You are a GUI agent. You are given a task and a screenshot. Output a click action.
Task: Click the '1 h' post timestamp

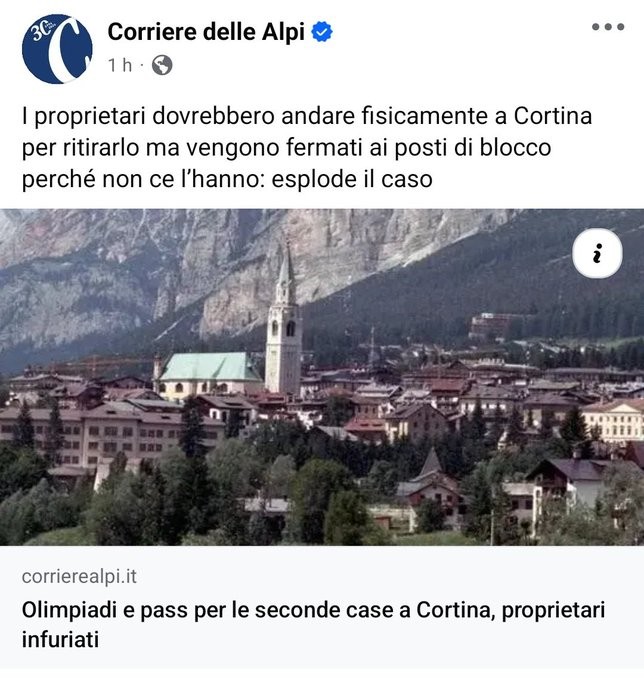point(120,65)
